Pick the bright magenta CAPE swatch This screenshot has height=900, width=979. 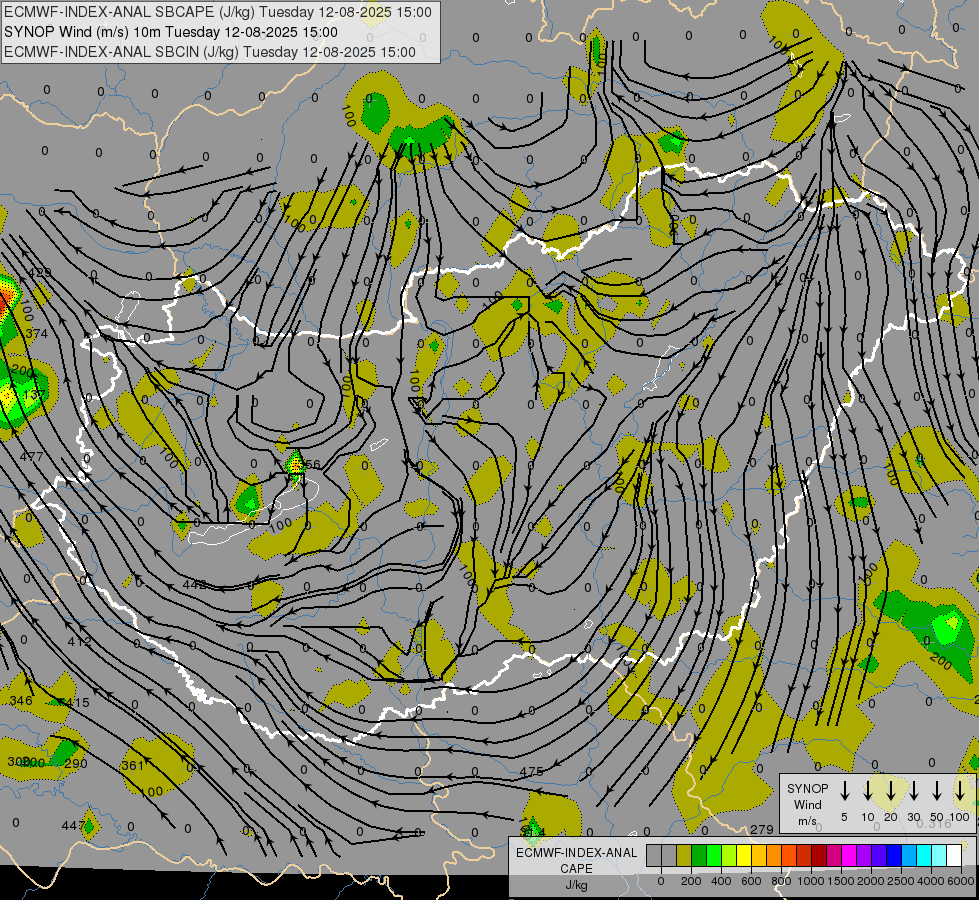849,855
